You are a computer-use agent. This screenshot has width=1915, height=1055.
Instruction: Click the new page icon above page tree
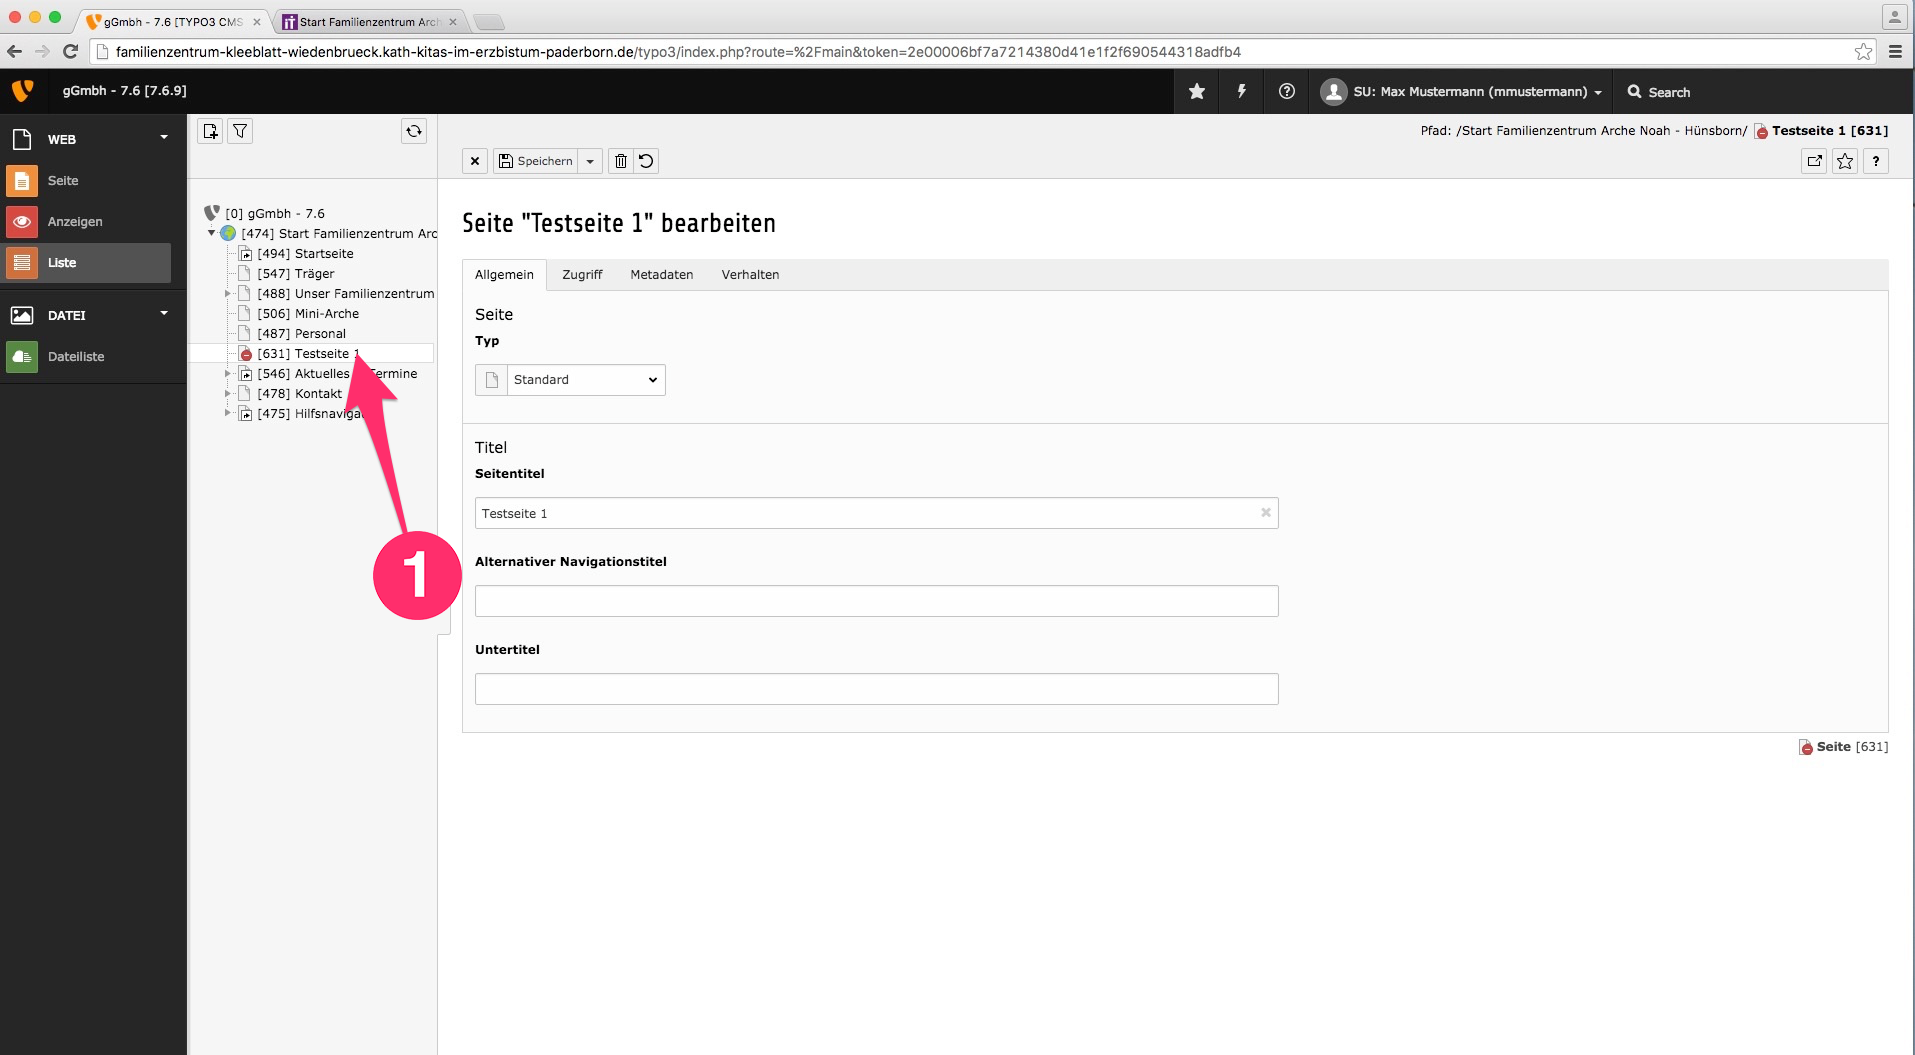pos(210,131)
